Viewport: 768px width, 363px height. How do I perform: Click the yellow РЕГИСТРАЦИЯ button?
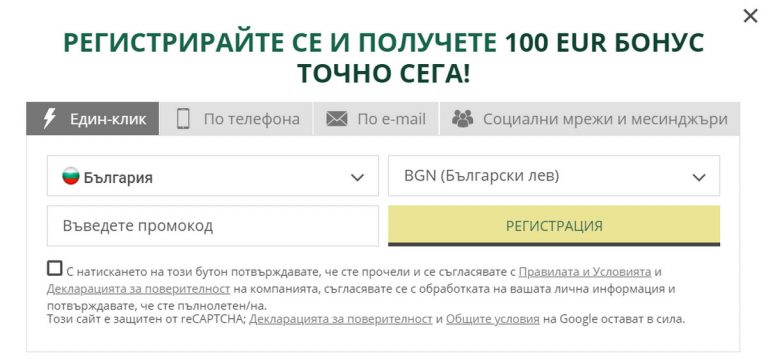[554, 226]
